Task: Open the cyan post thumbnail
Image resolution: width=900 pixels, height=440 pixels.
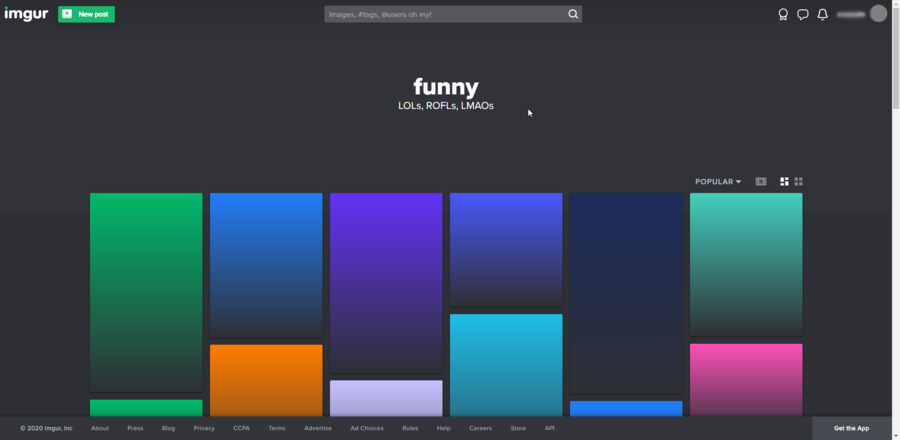Action: coord(506,365)
